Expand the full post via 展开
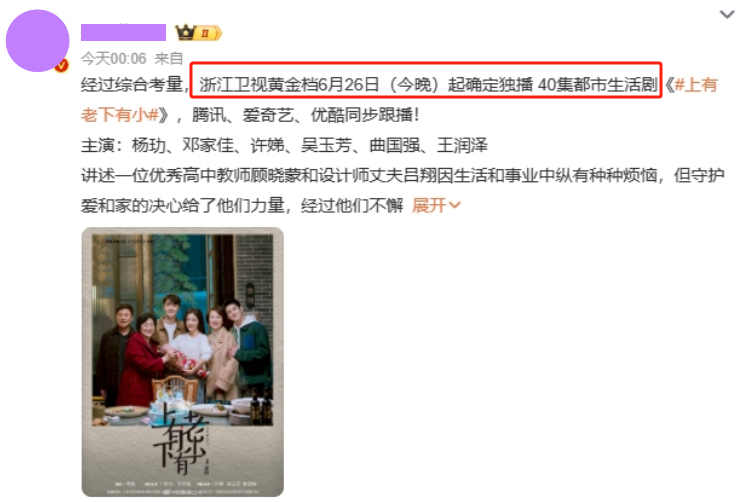The width and height of the screenshot is (745, 502). [429, 205]
